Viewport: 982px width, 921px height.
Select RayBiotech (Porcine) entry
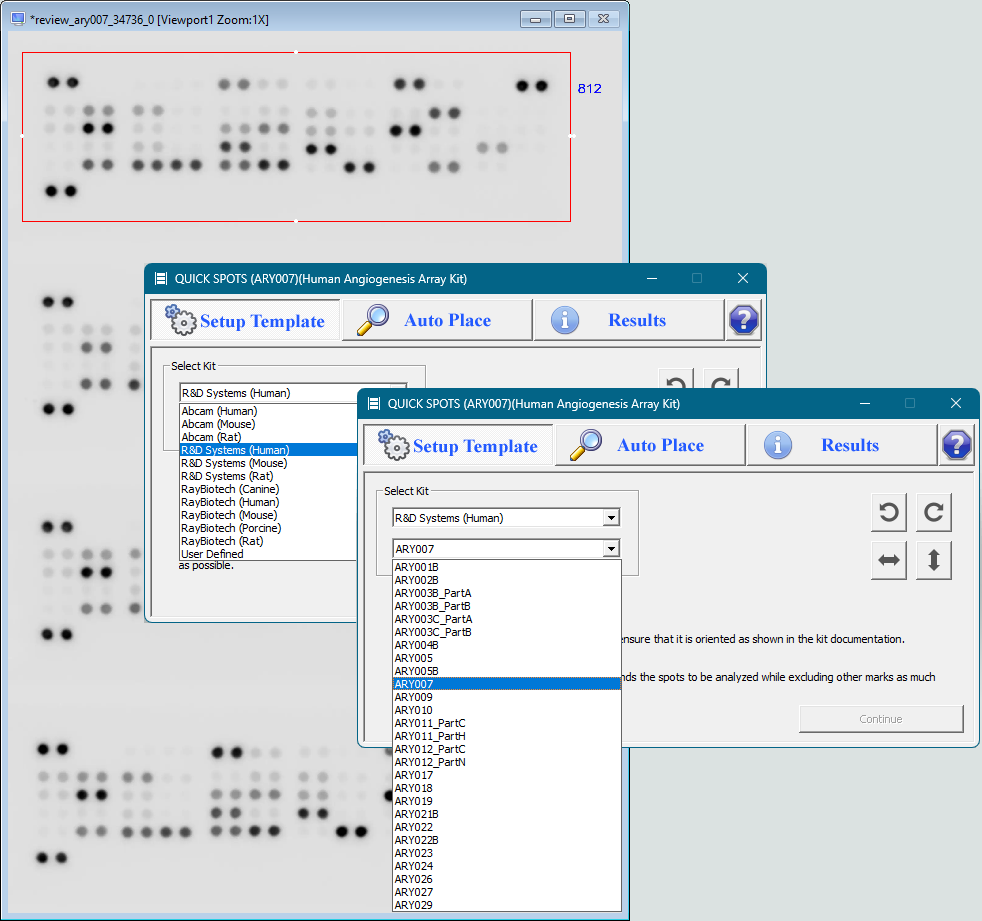[x=268, y=528]
